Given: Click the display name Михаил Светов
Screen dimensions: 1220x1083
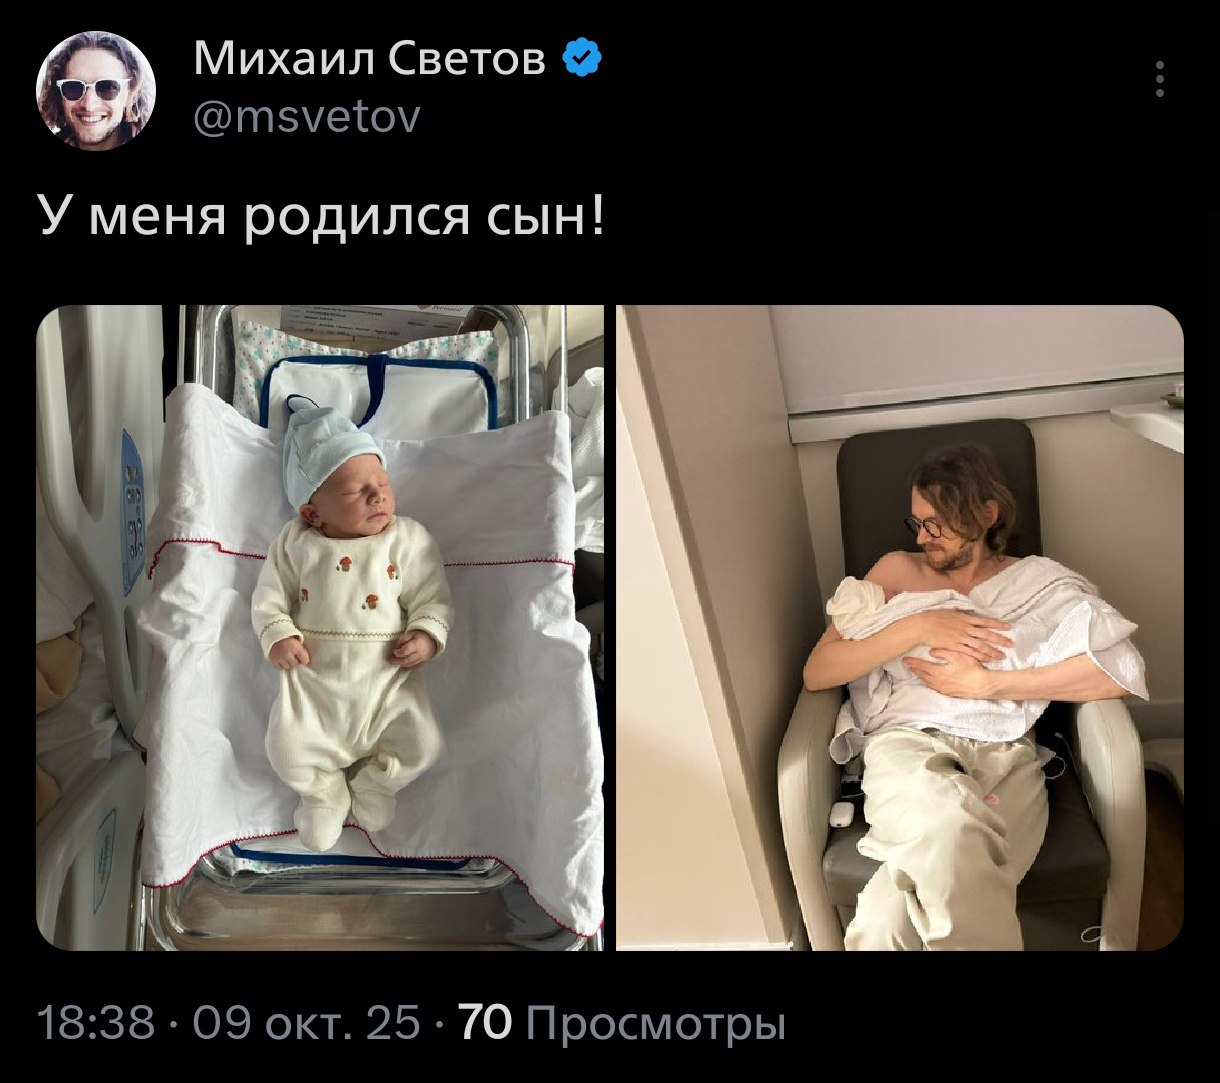Looking at the screenshot, I should [x=370, y=61].
